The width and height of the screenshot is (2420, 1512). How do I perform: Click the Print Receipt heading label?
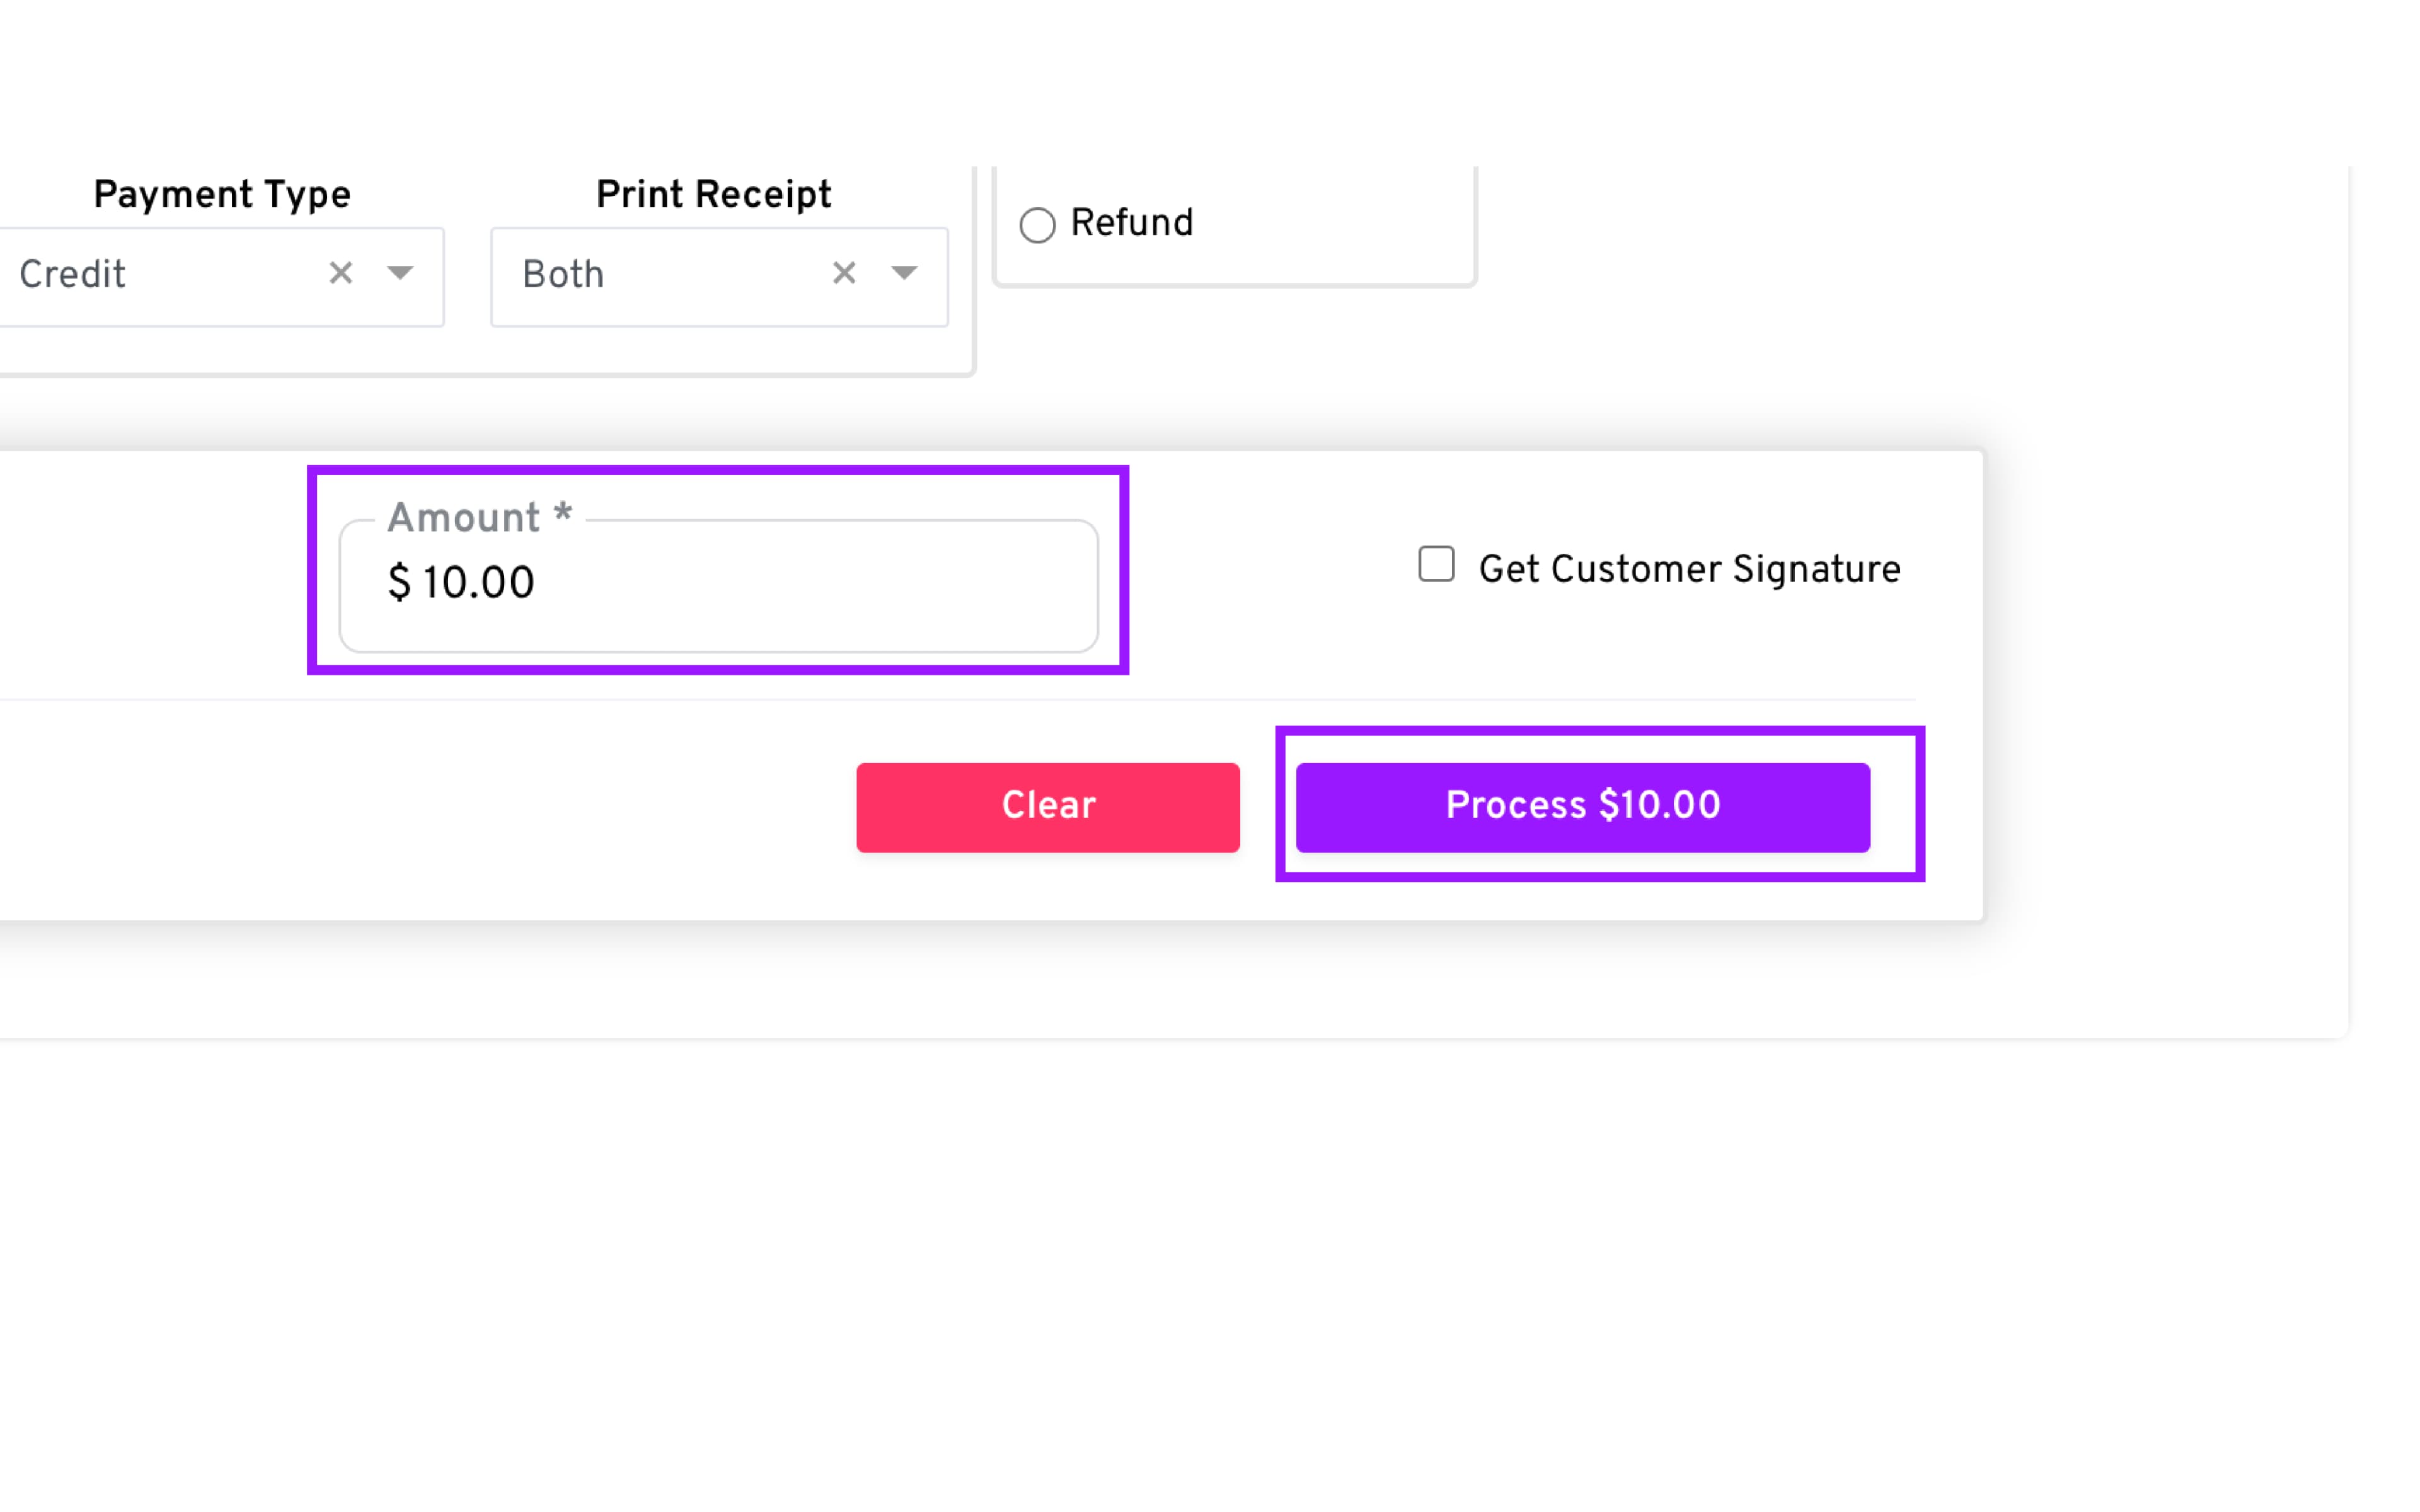coord(713,194)
